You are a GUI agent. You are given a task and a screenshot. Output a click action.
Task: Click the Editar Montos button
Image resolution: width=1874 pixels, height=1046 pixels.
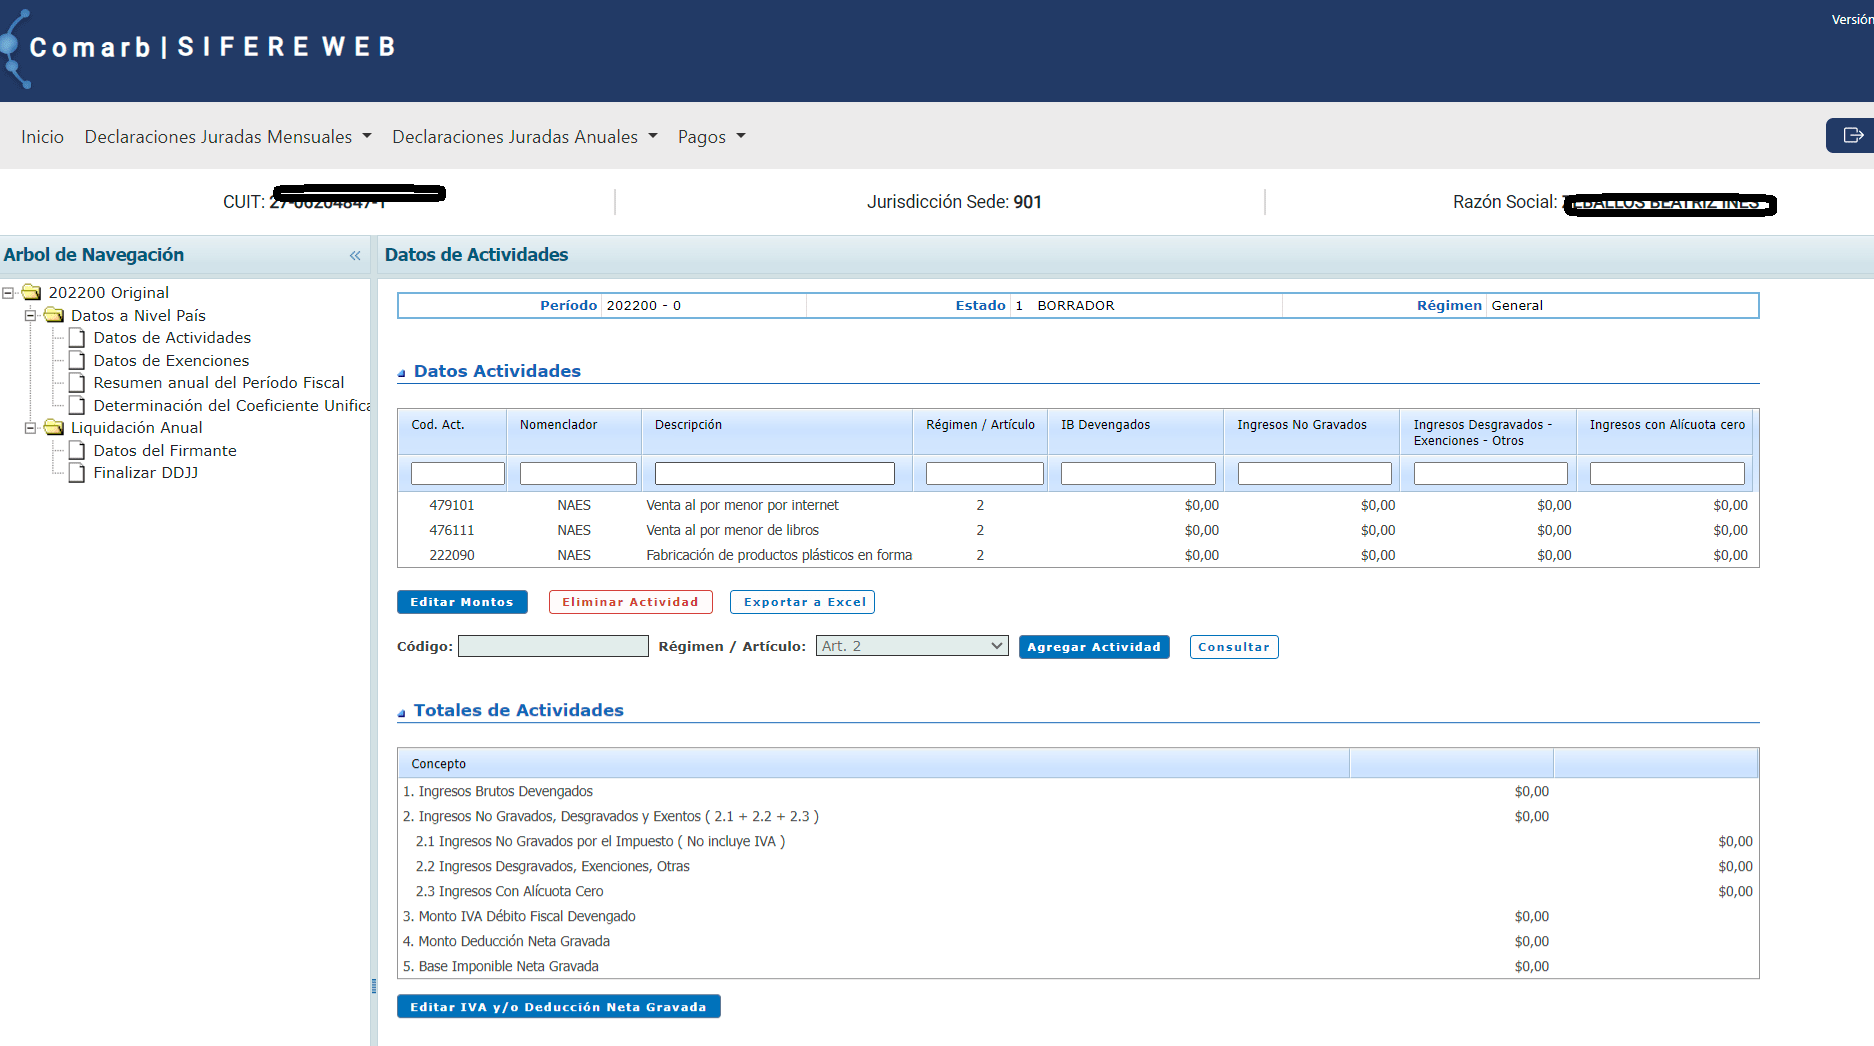click(461, 602)
